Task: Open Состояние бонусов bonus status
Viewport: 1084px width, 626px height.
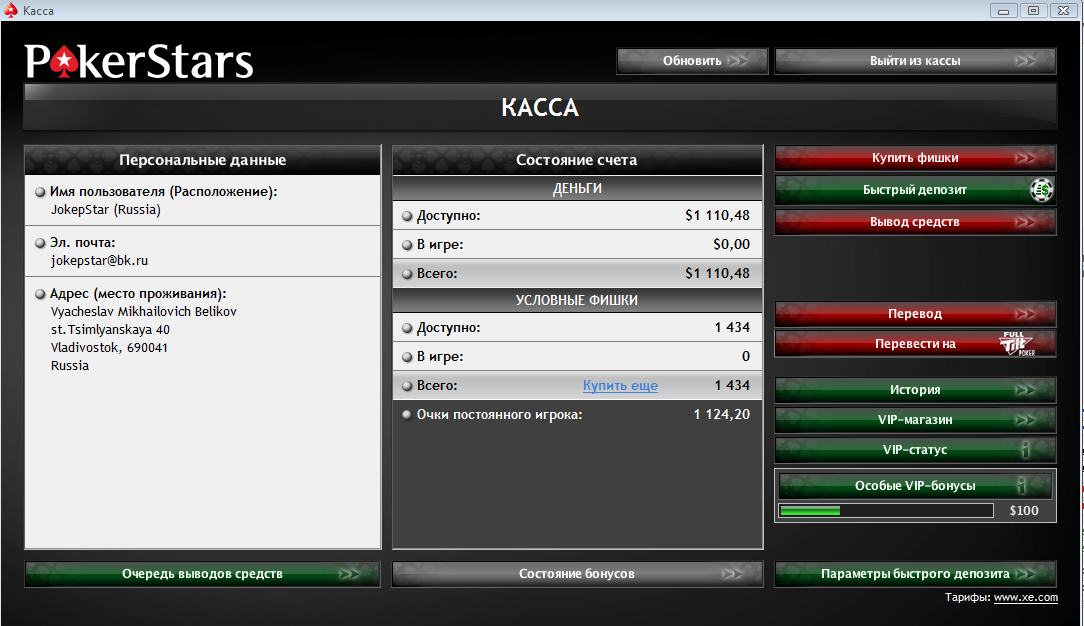Action: 577,573
